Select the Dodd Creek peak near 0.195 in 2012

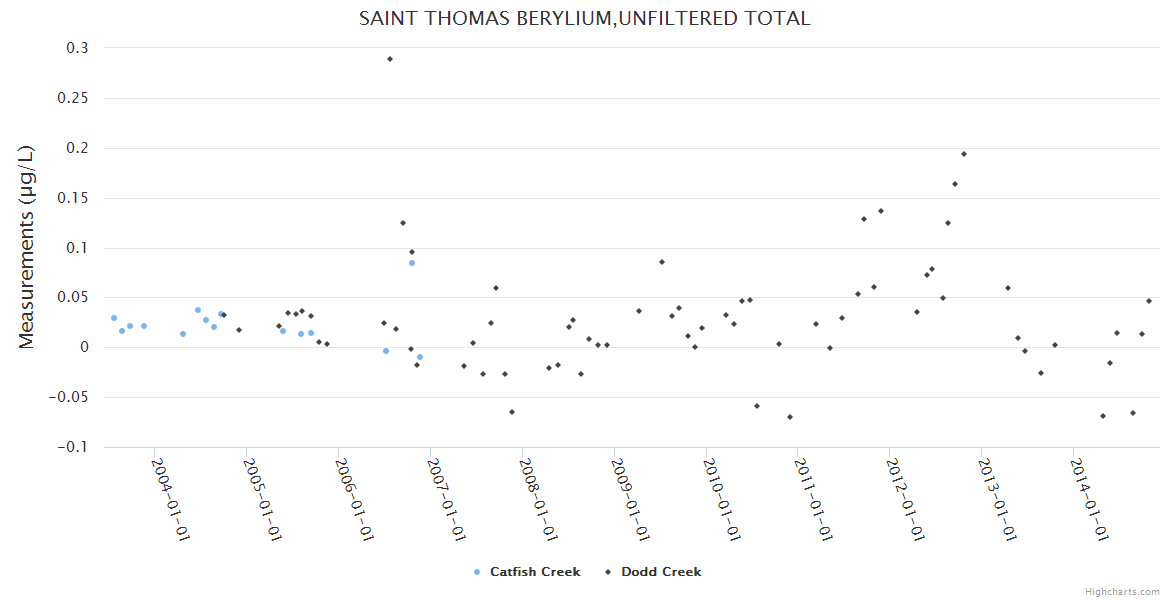point(964,154)
